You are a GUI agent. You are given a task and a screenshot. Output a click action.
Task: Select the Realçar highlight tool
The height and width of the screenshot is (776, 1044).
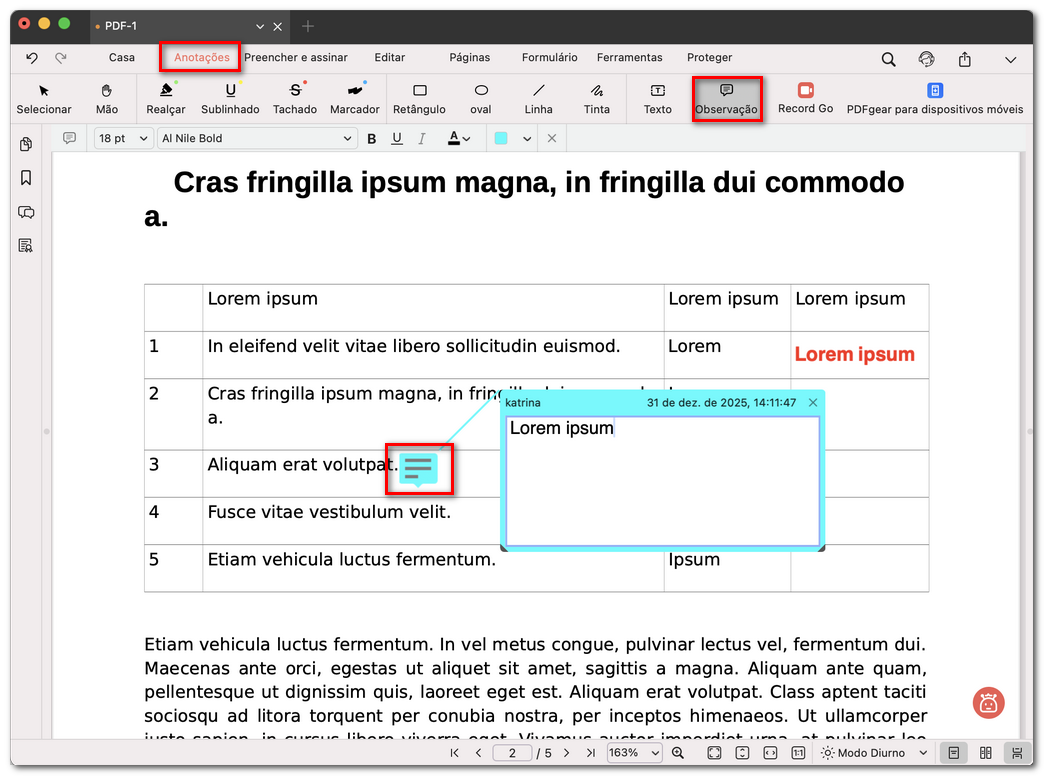[166, 98]
